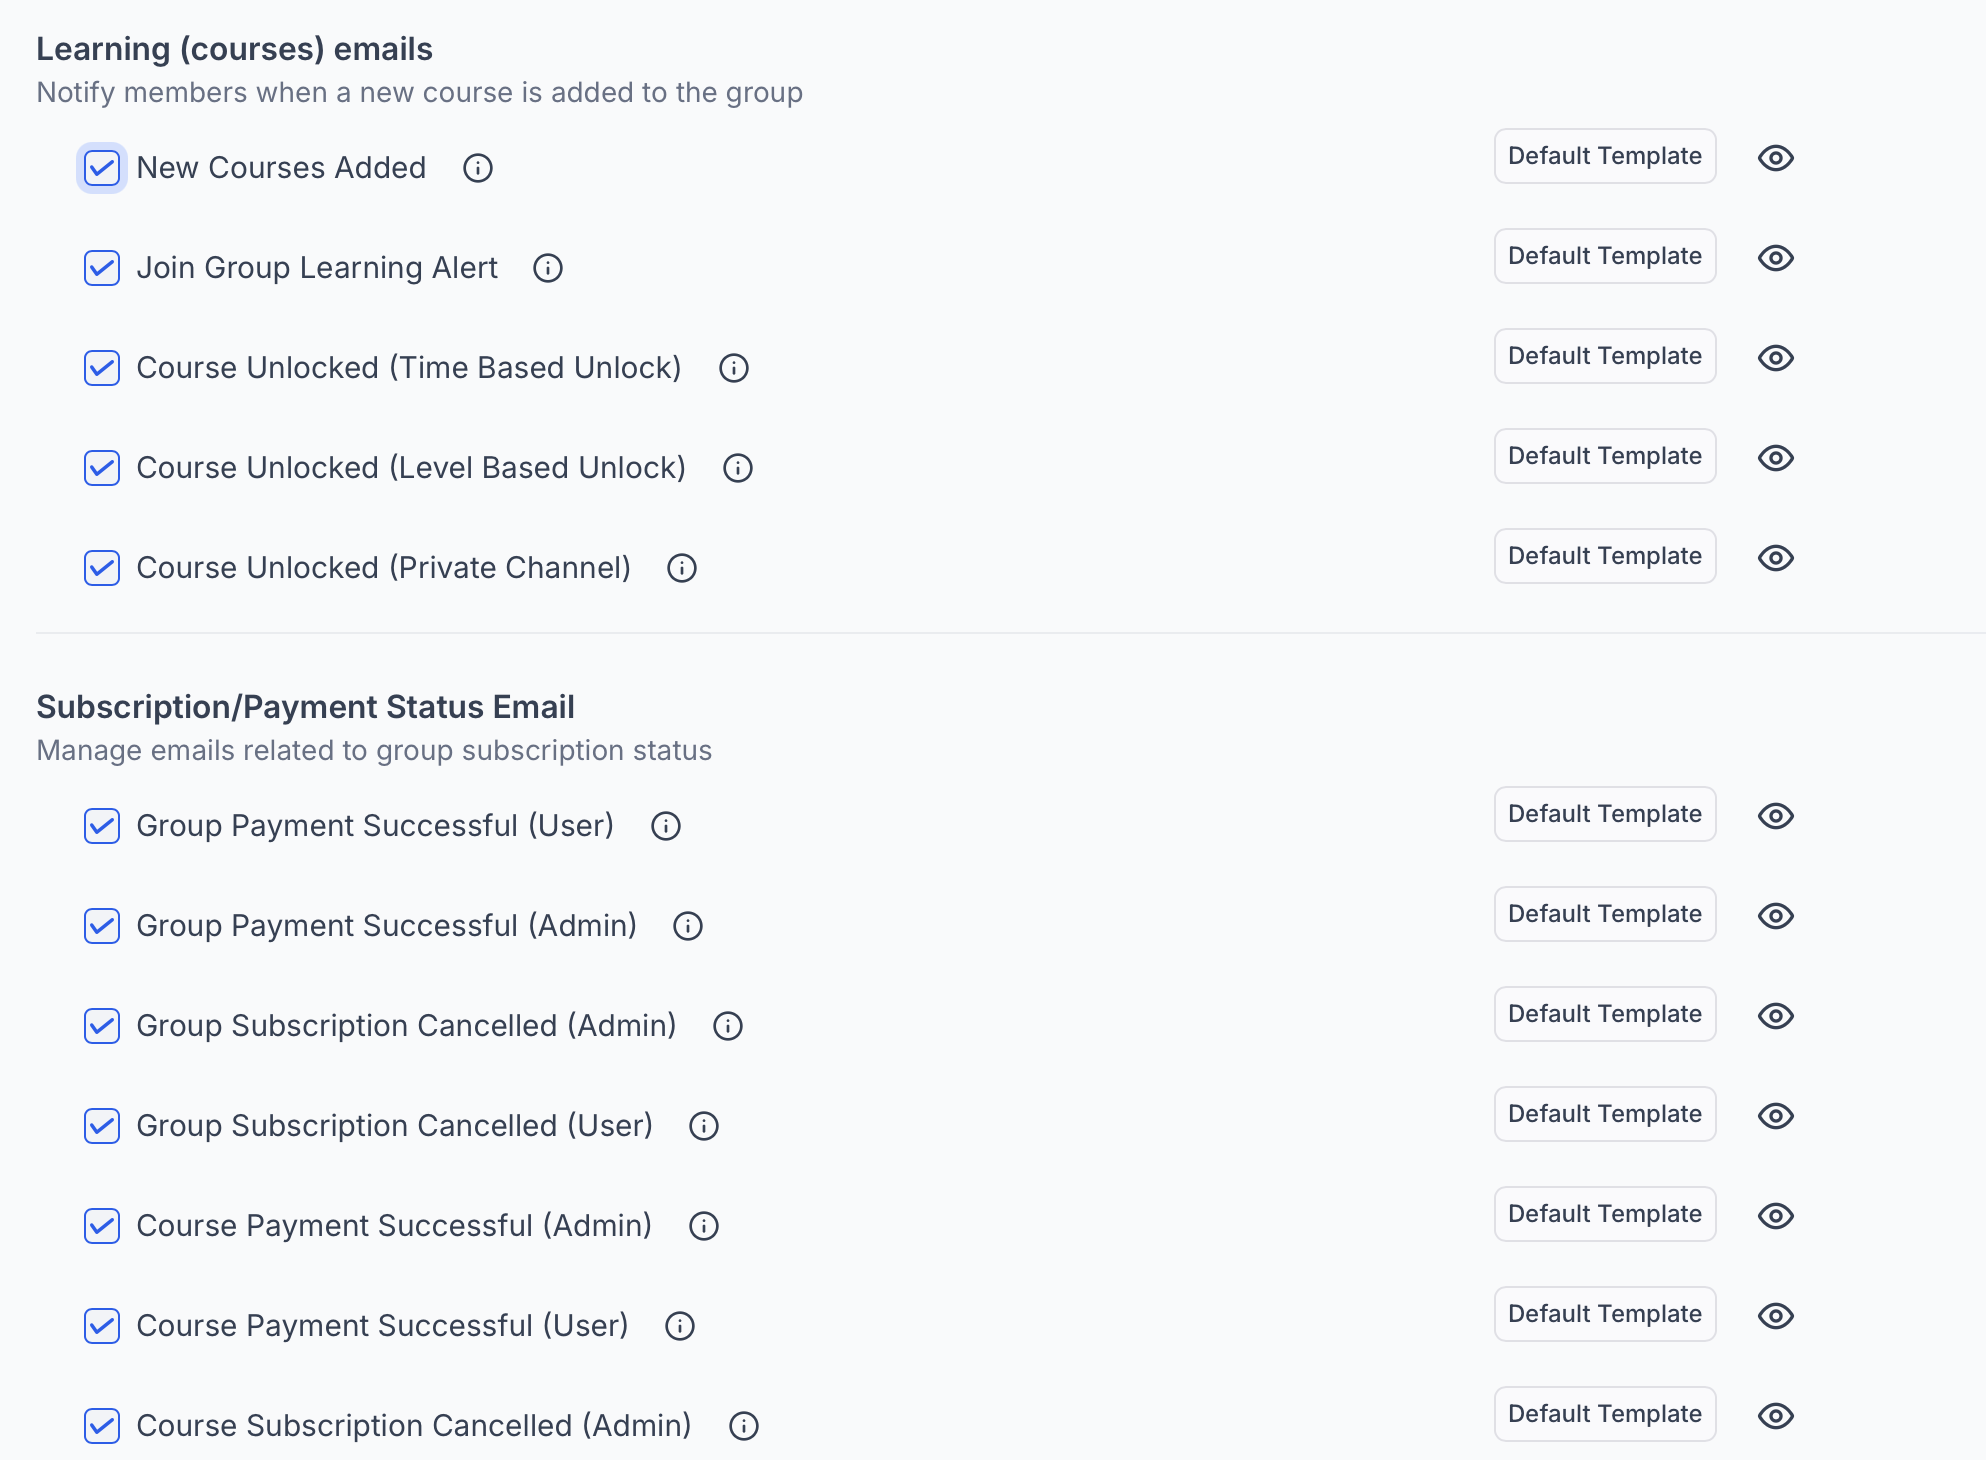Click Default Template for Course Unlocked (Time Based Unlock)
Image resolution: width=1986 pixels, height=1460 pixels.
(1605, 356)
